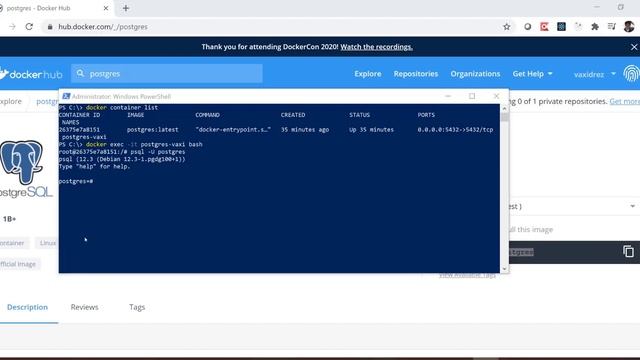Image resolution: width=640 pixels, height=360 pixels.
Task: Click the PowerShell scrollbar up arrow
Action: (x=504, y=109)
